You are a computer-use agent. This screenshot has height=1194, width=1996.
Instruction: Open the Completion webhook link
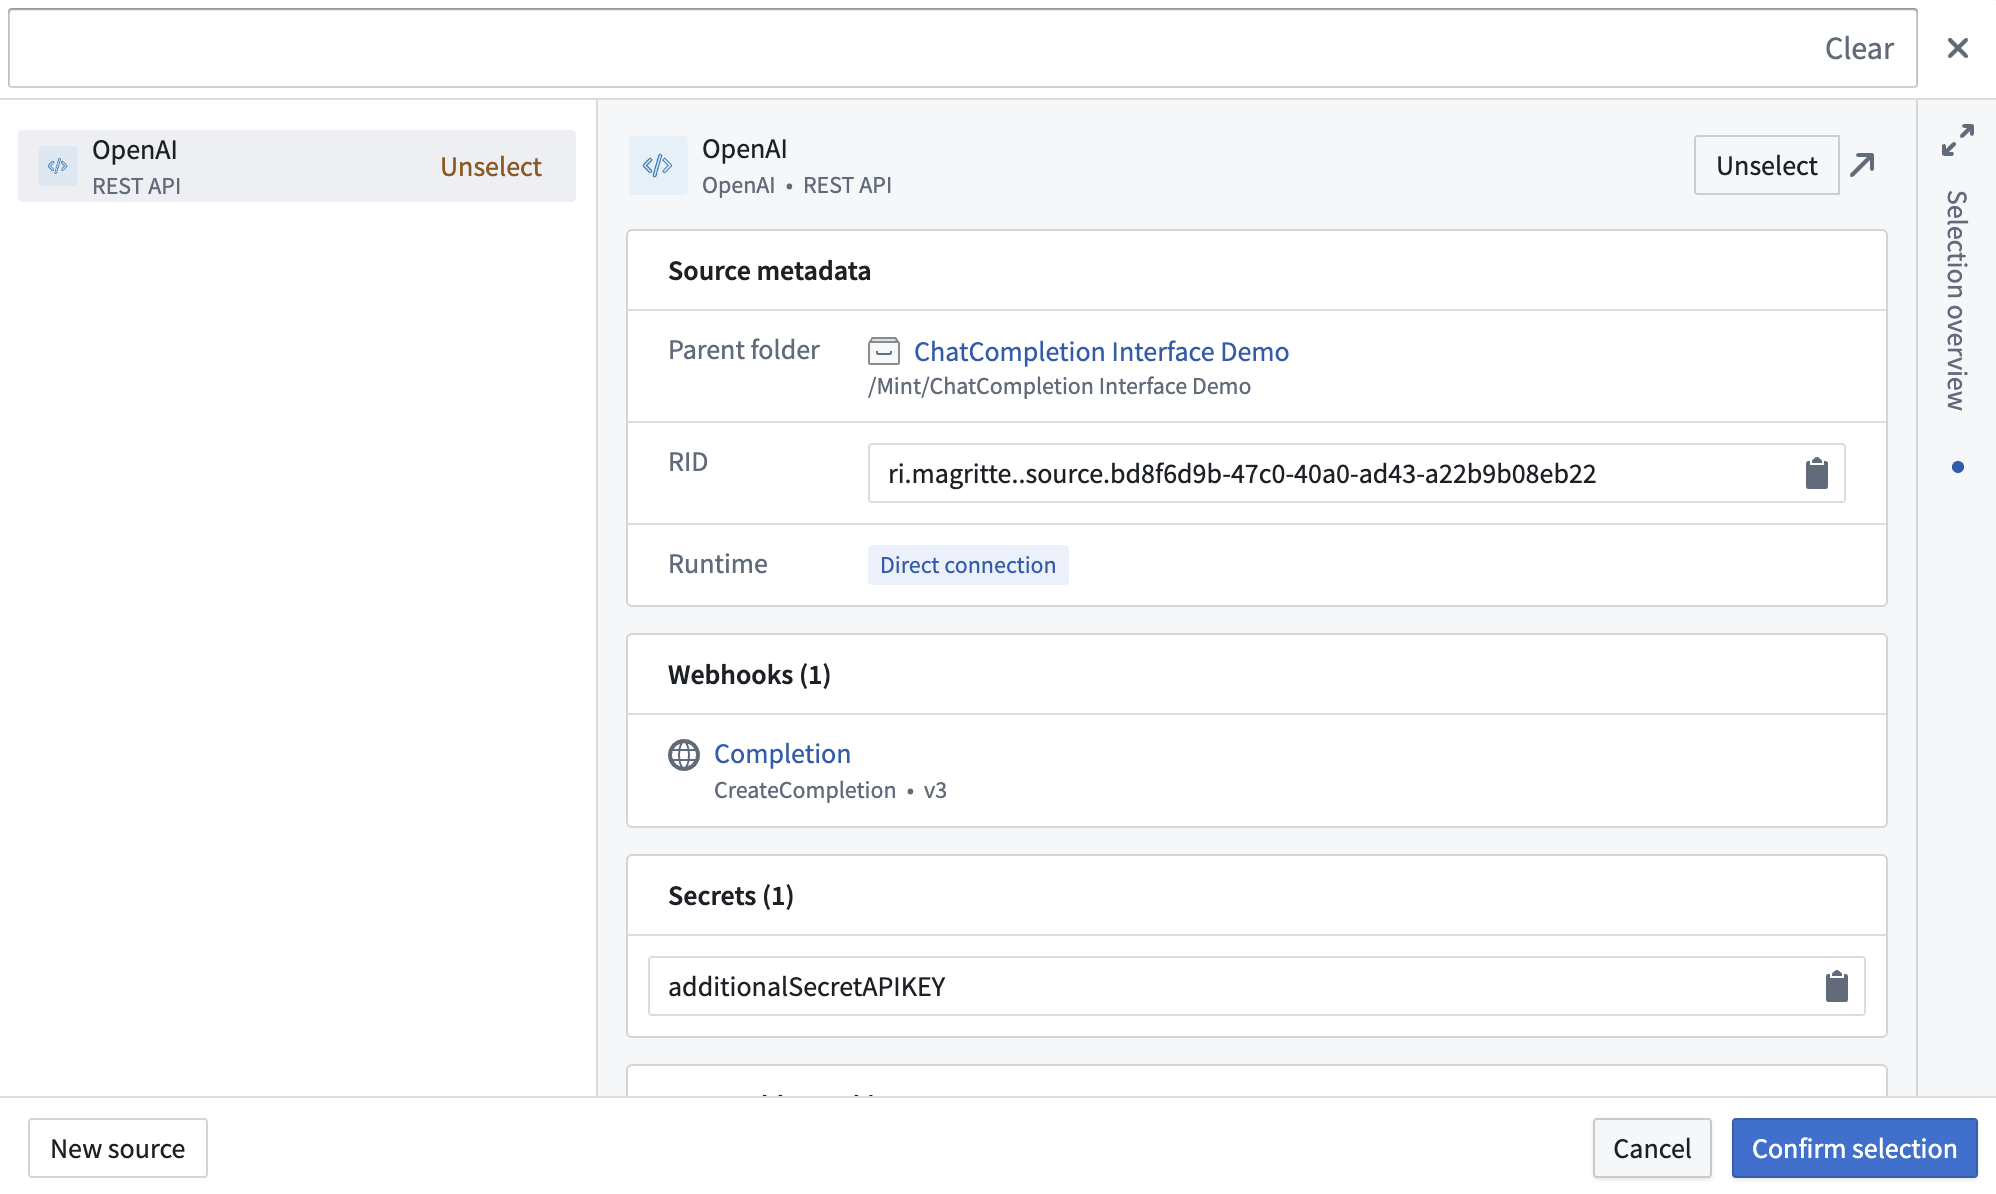[x=782, y=753]
